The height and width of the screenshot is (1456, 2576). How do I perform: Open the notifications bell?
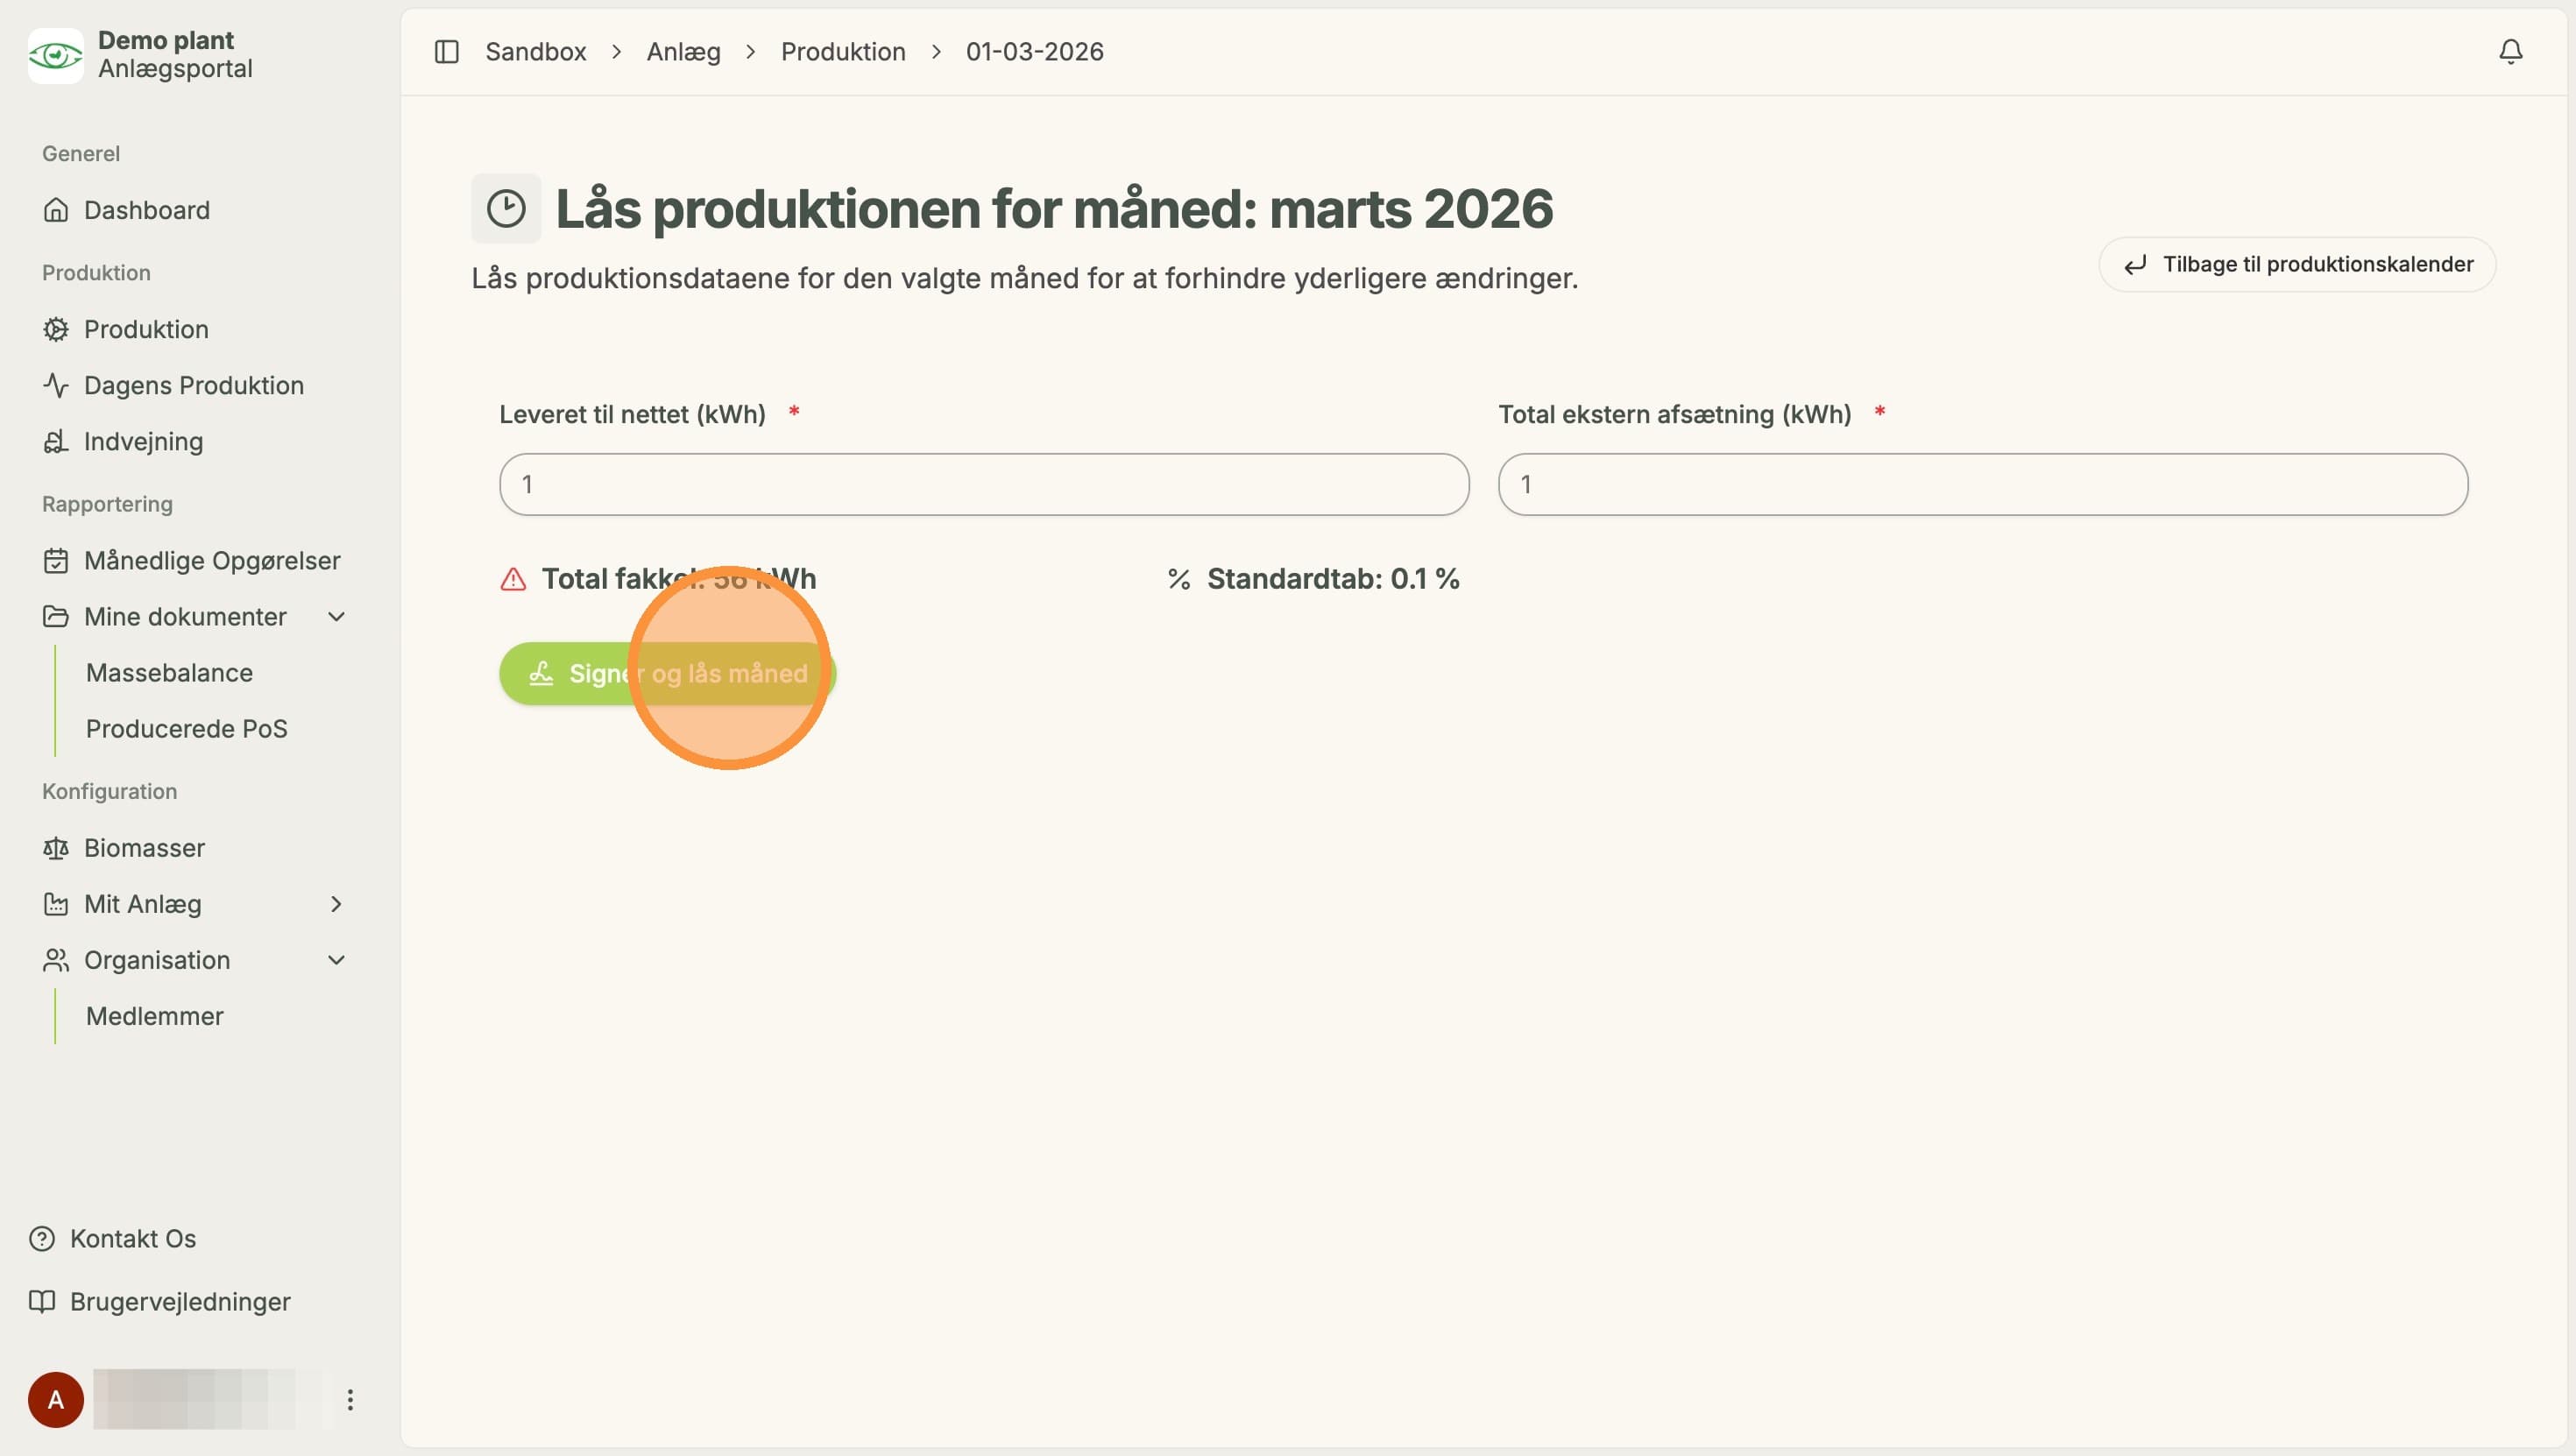(2510, 51)
